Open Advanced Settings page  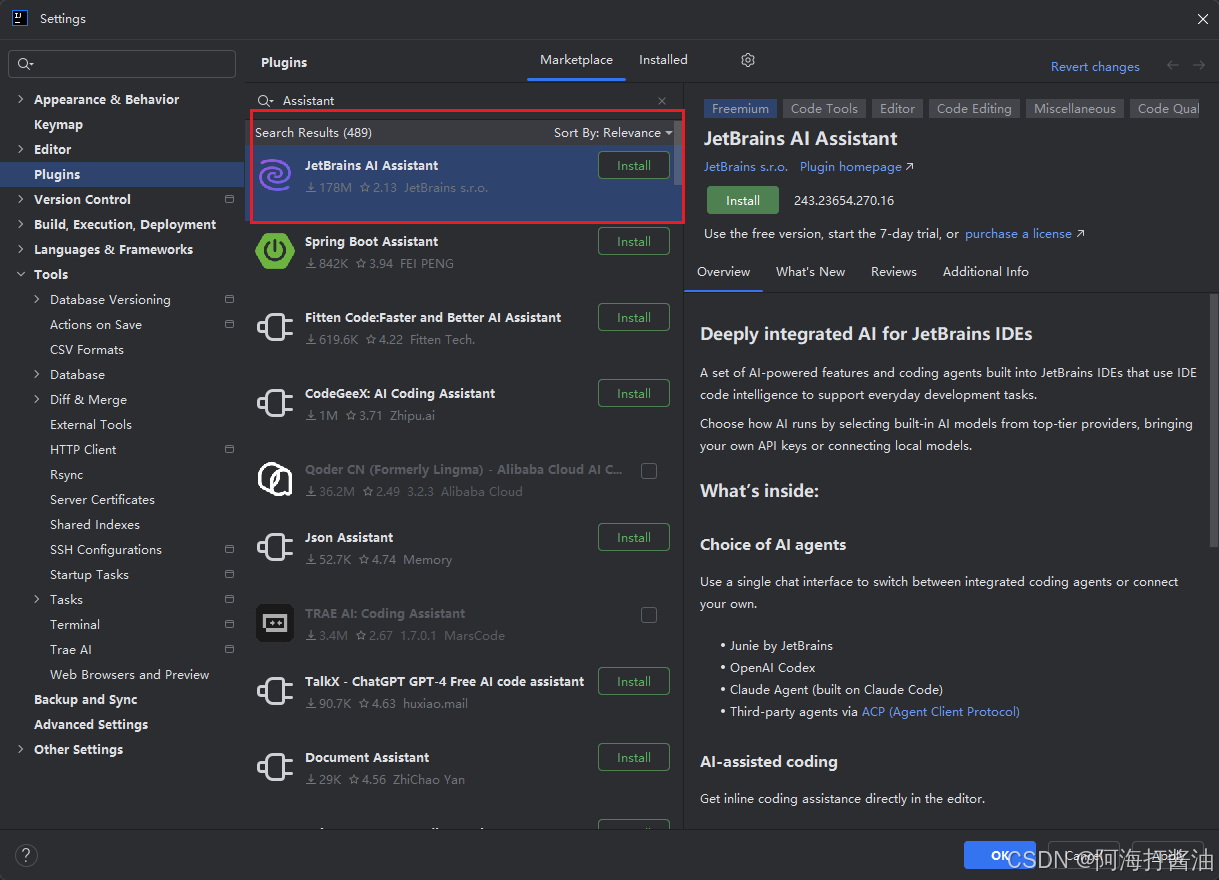pyautogui.click(x=91, y=725)
